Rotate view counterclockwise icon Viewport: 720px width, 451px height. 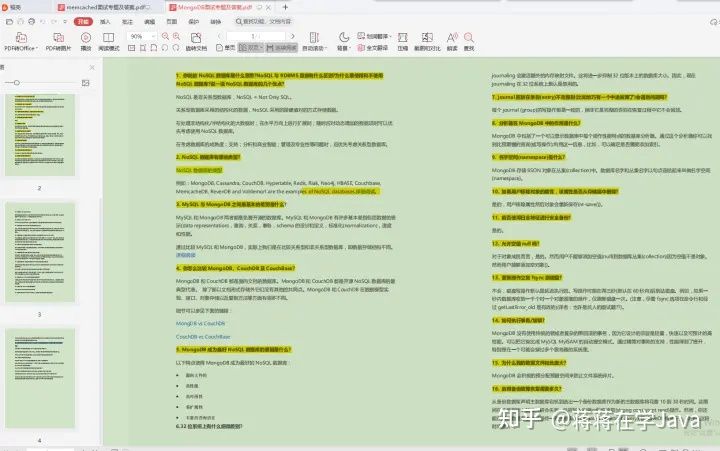pyautogui.click(x=165, y=48)
